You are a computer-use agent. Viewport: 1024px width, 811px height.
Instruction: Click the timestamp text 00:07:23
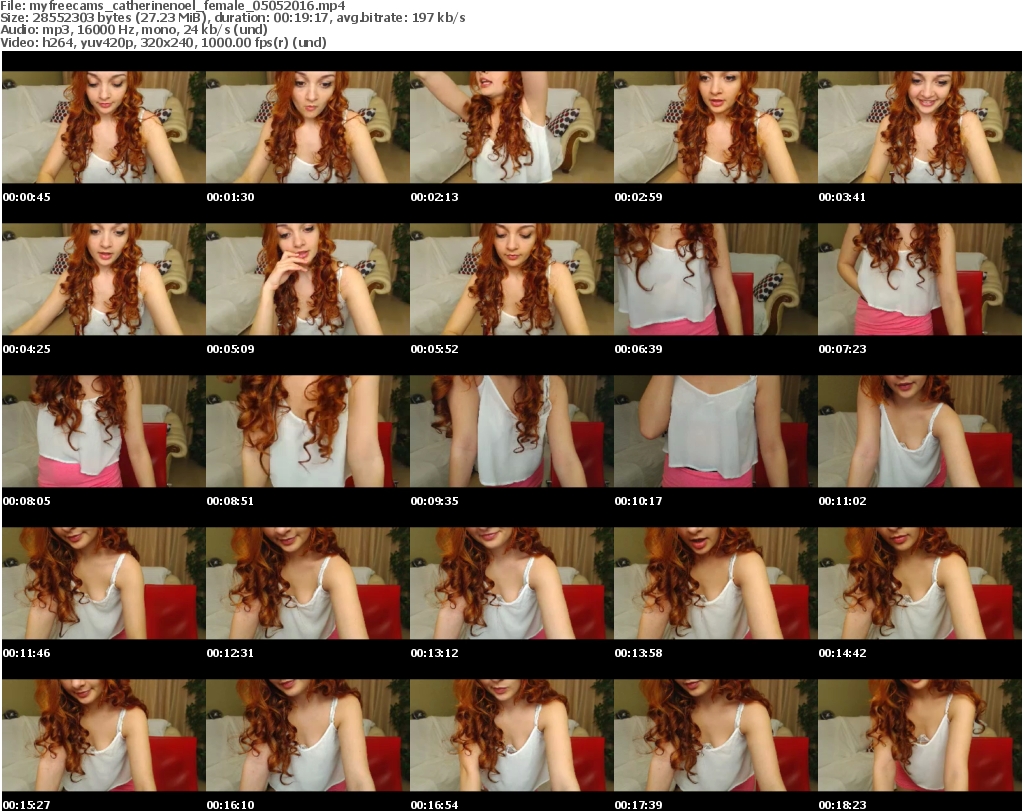coord(842,349)
